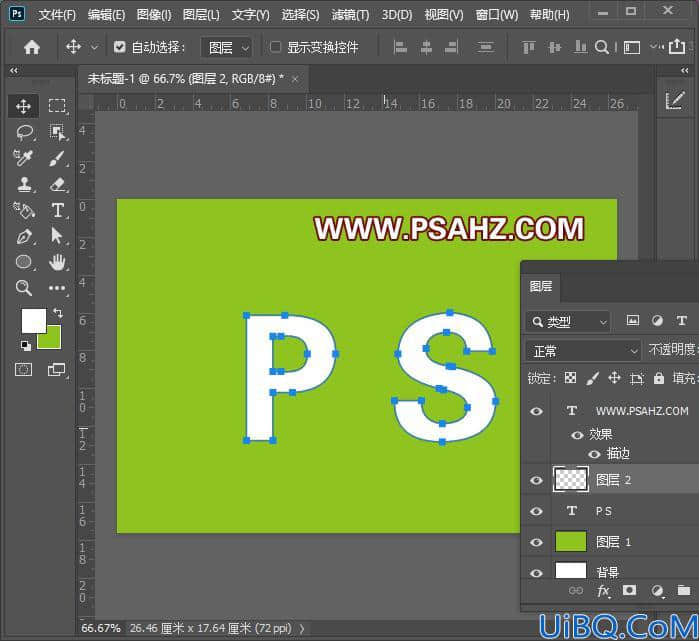Open the 图层 auto-select dropdown
The image size is (699, 641).
[x=227, y=47]
